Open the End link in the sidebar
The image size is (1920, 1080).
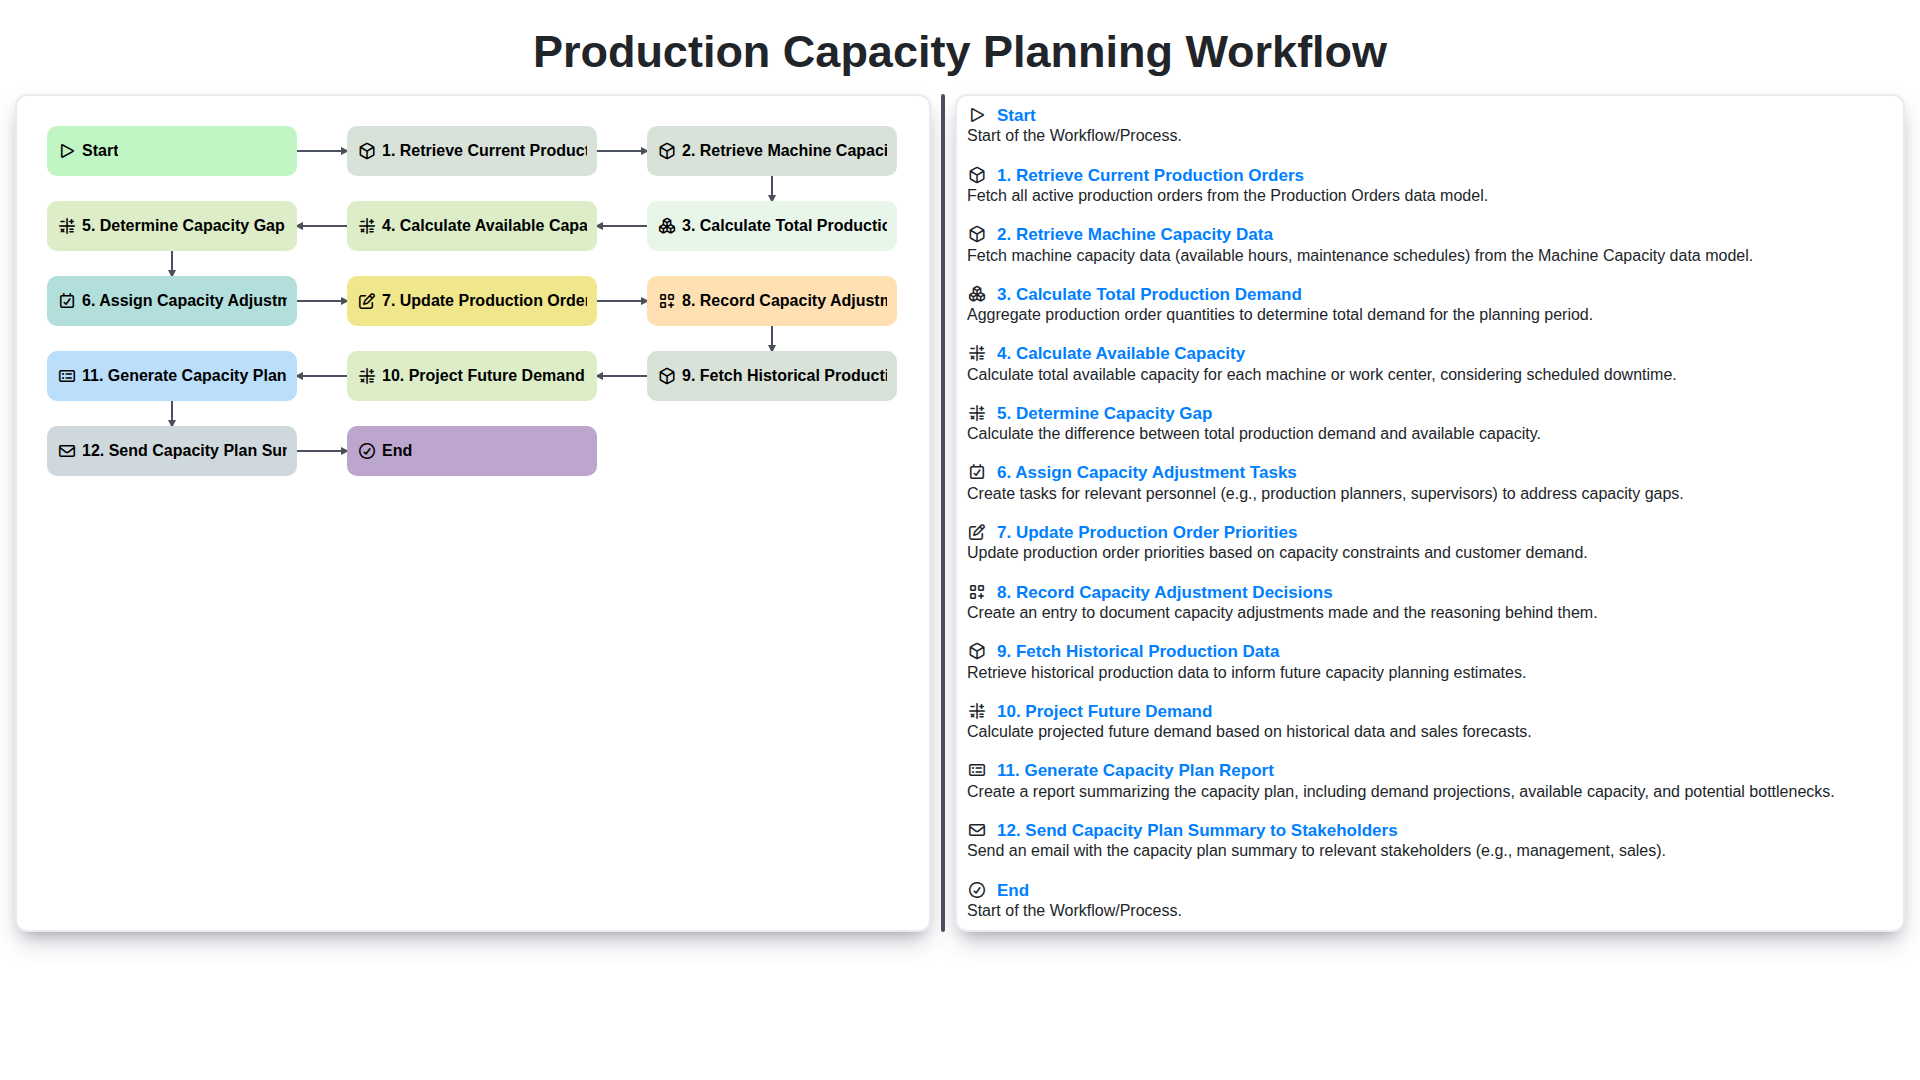[1012, 890]
